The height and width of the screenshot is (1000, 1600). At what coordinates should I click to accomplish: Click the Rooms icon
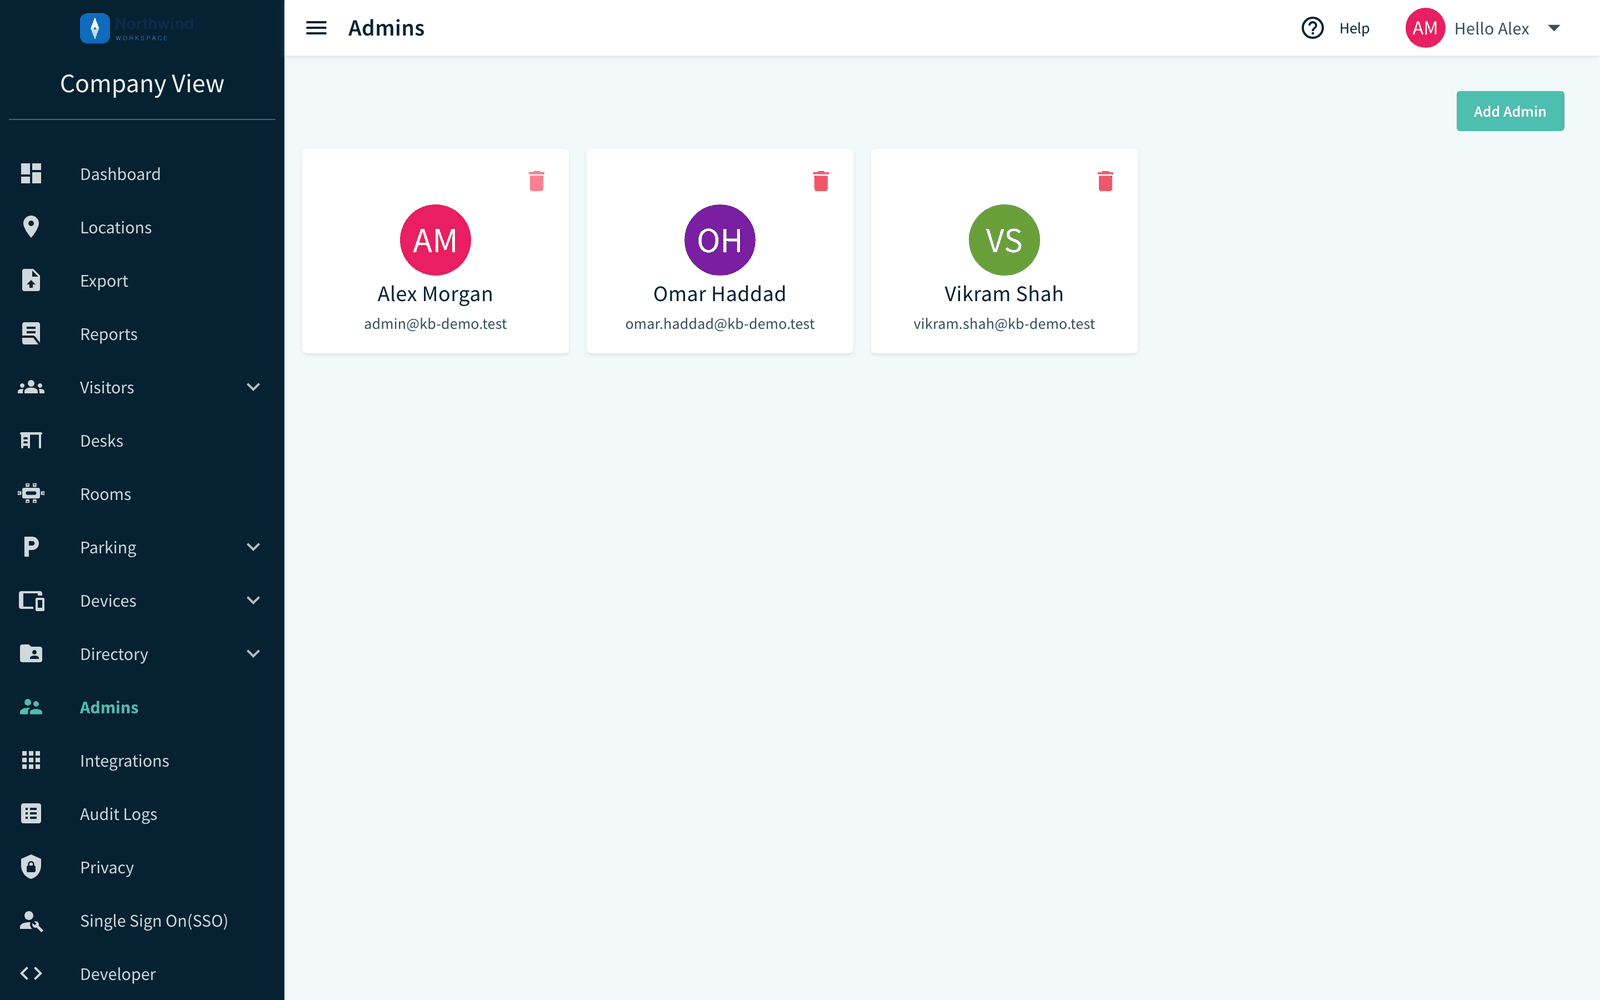click(x=31, y=494)
